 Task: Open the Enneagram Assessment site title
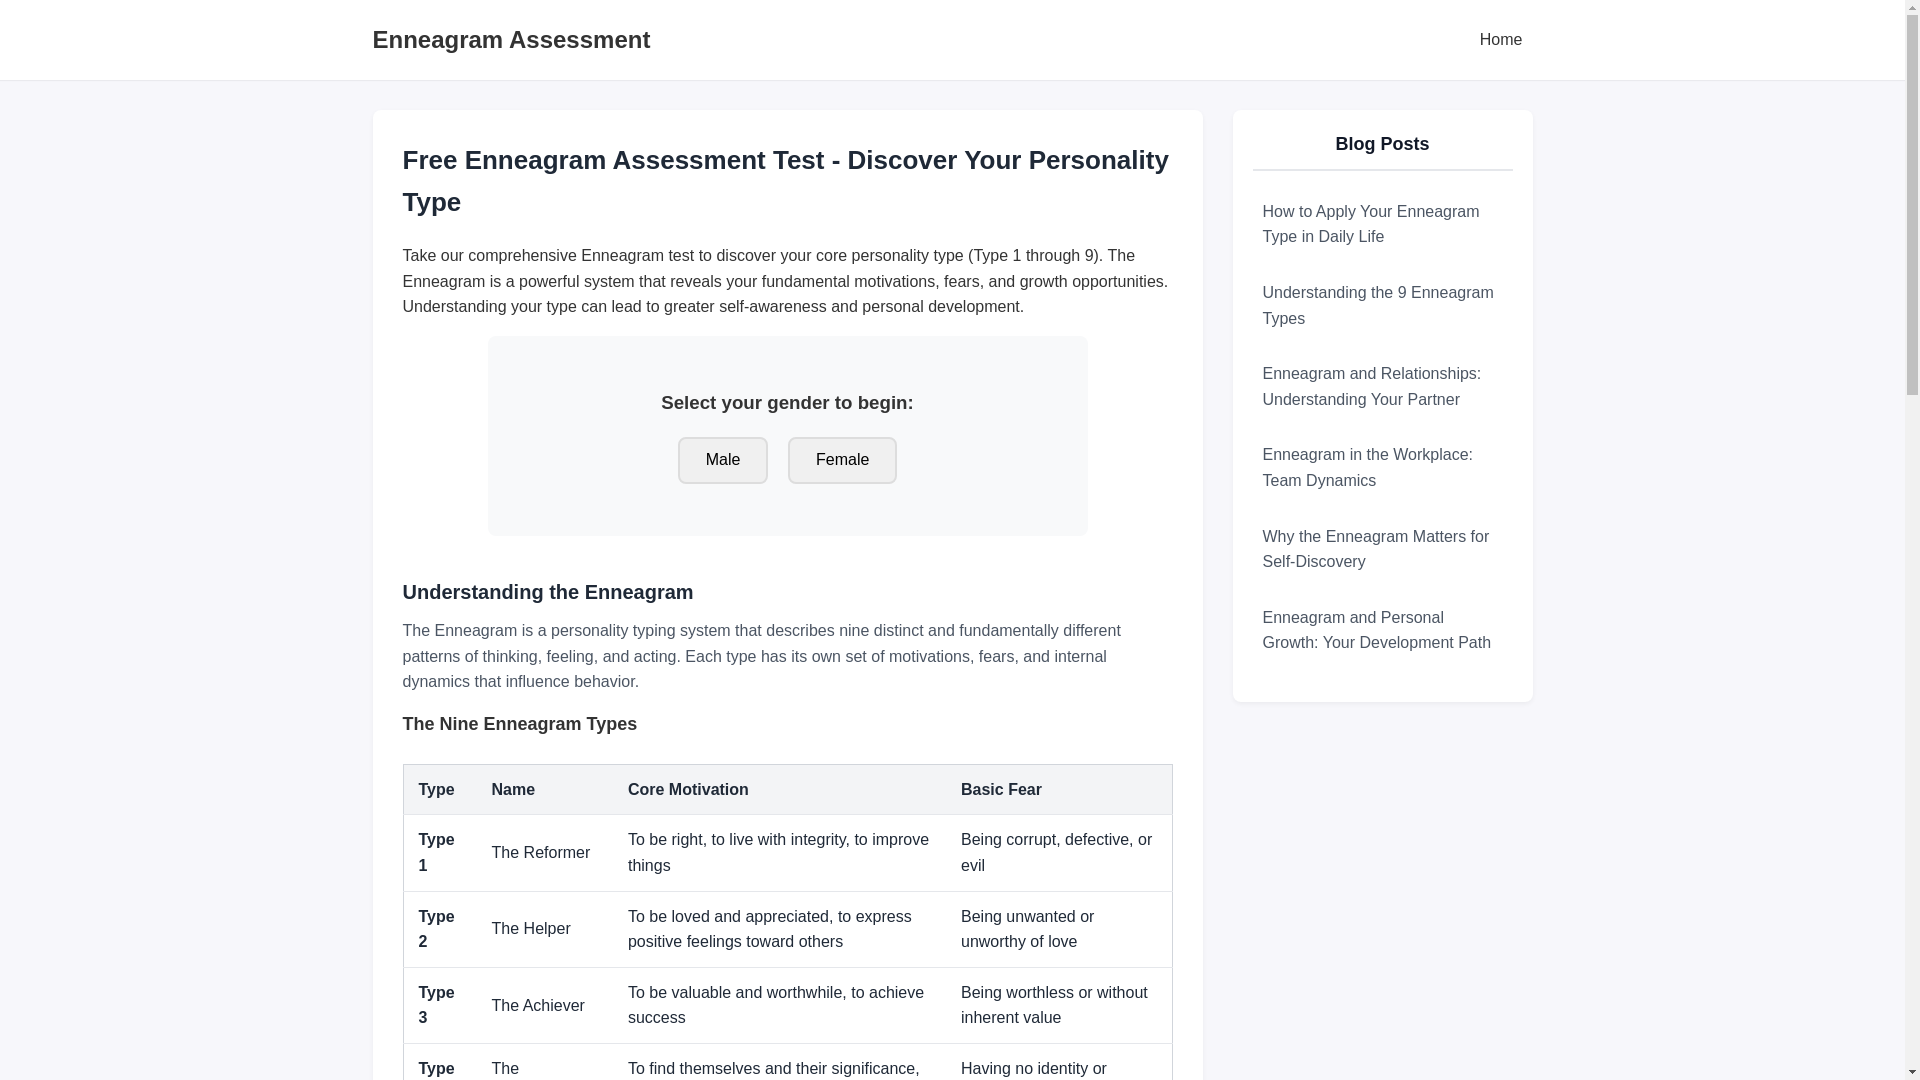click(x=511, y=40)
